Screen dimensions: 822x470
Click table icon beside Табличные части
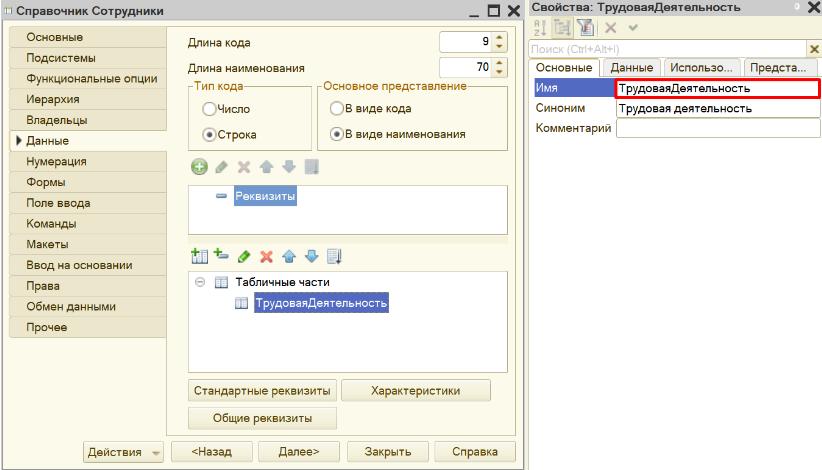pyautogui.click(x=221, y=282)
